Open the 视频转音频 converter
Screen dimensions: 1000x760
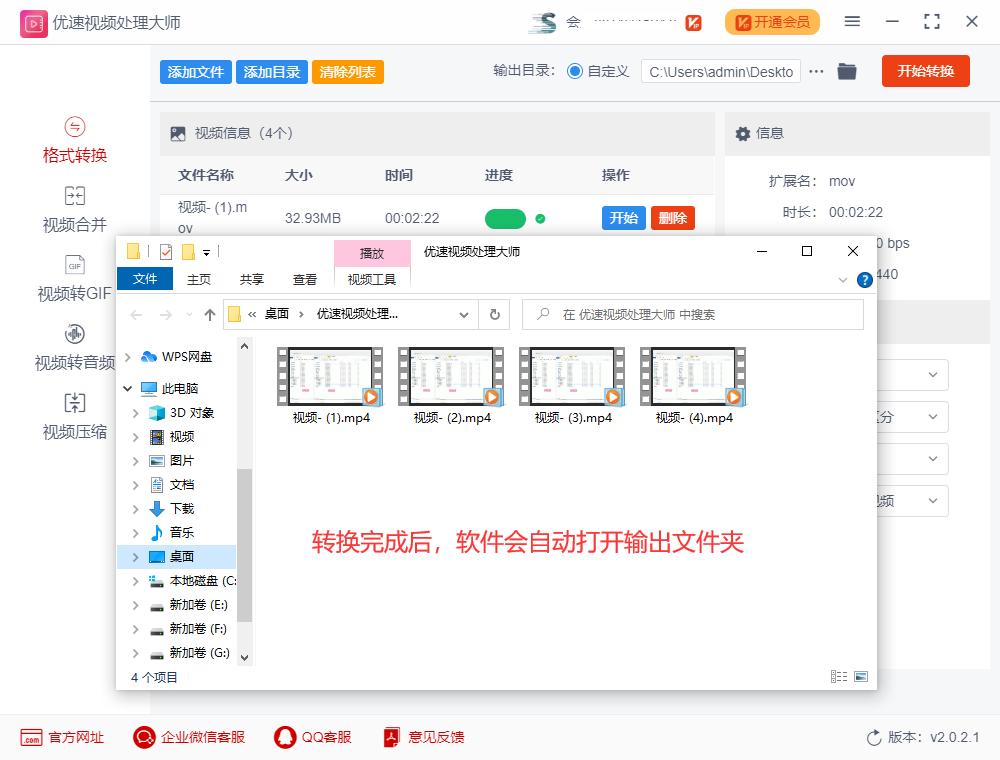(74, 361)
